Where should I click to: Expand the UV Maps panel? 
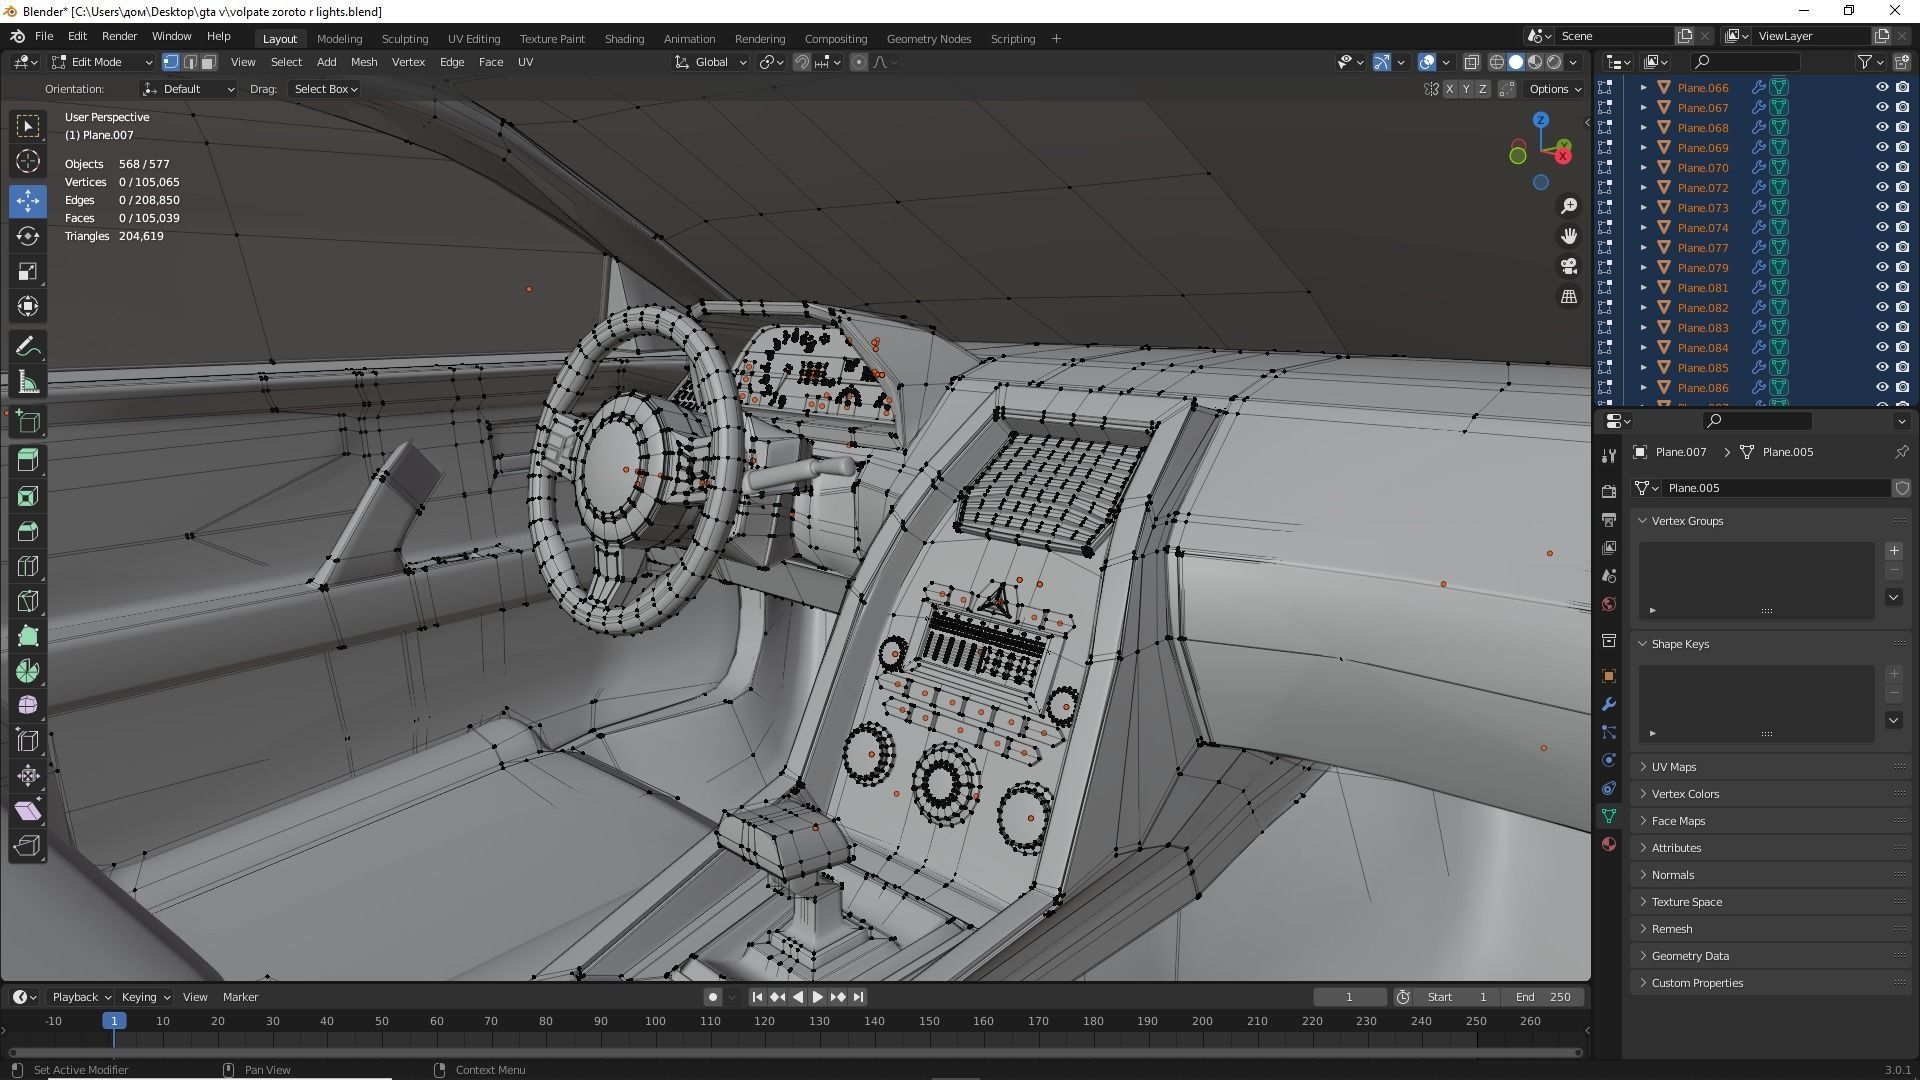point(1673,767)
